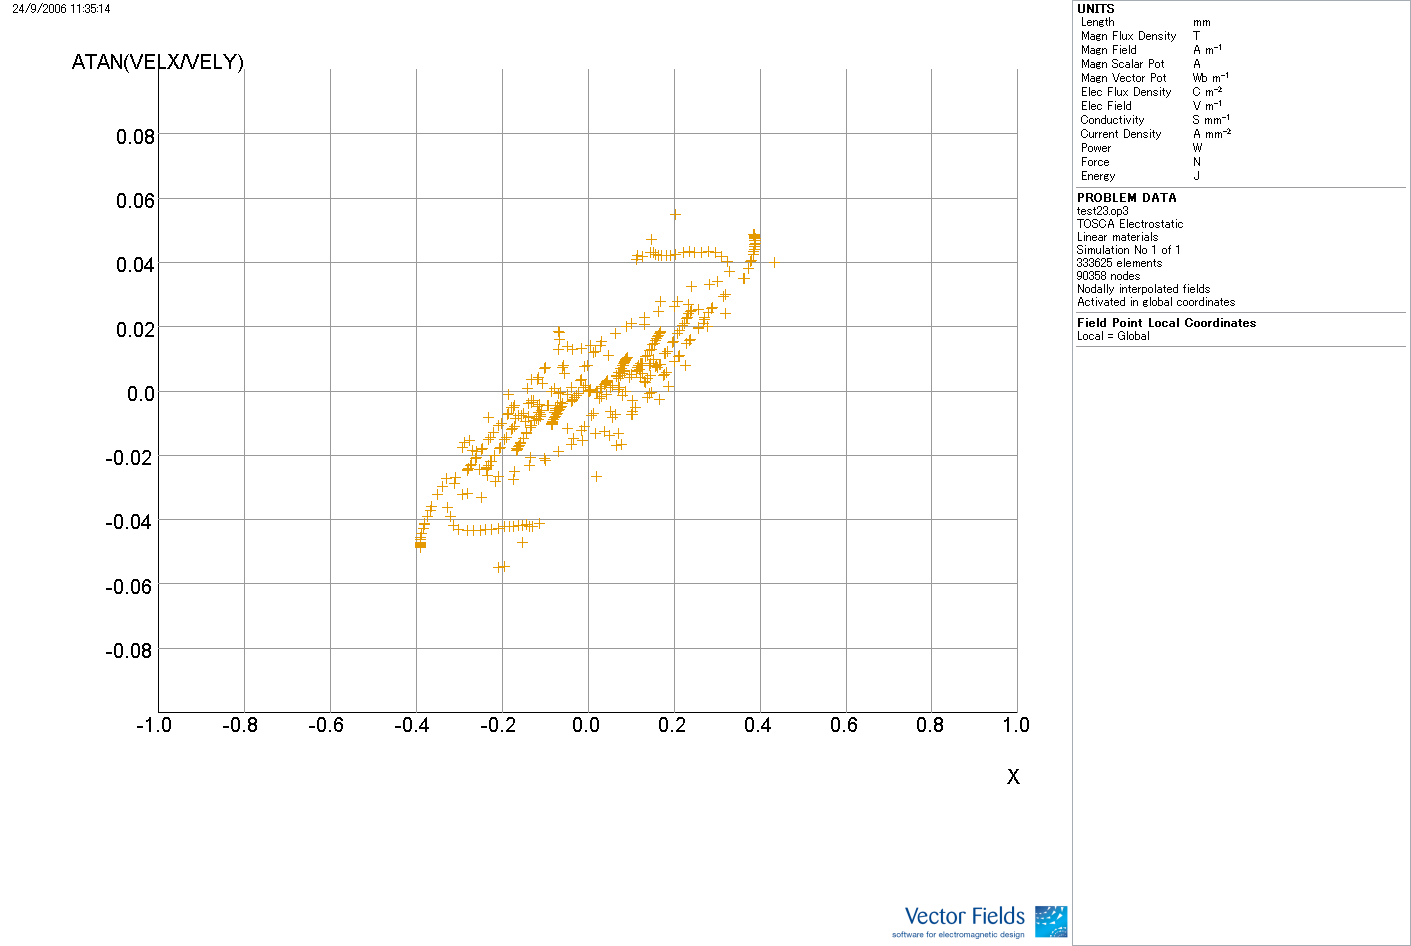The image size is (1411, 946).
Task: Click the test23.op3 file name
Action: tap(1102, 211)
